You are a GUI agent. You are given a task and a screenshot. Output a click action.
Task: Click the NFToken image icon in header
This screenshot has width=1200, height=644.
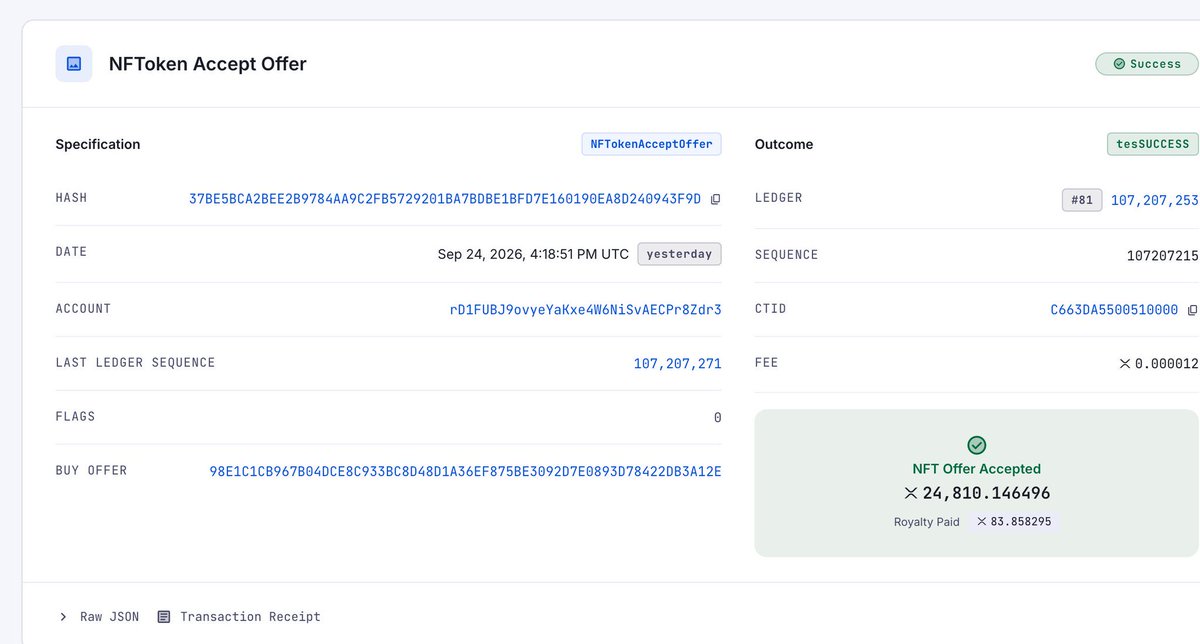click(x=74, y=64)
